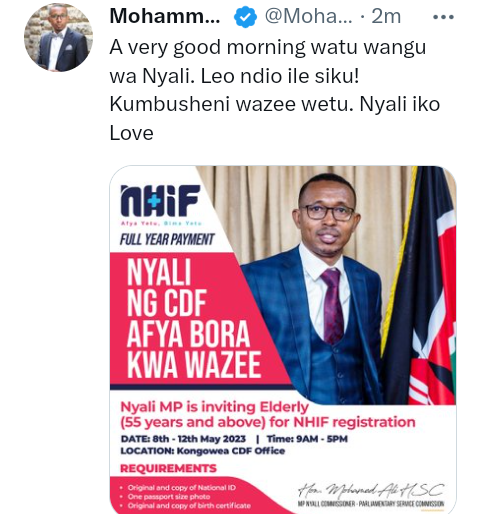Screen dimensions: 480x514
Task: Click the blue verified checkmark badge
Action: [x=245, y=17]
